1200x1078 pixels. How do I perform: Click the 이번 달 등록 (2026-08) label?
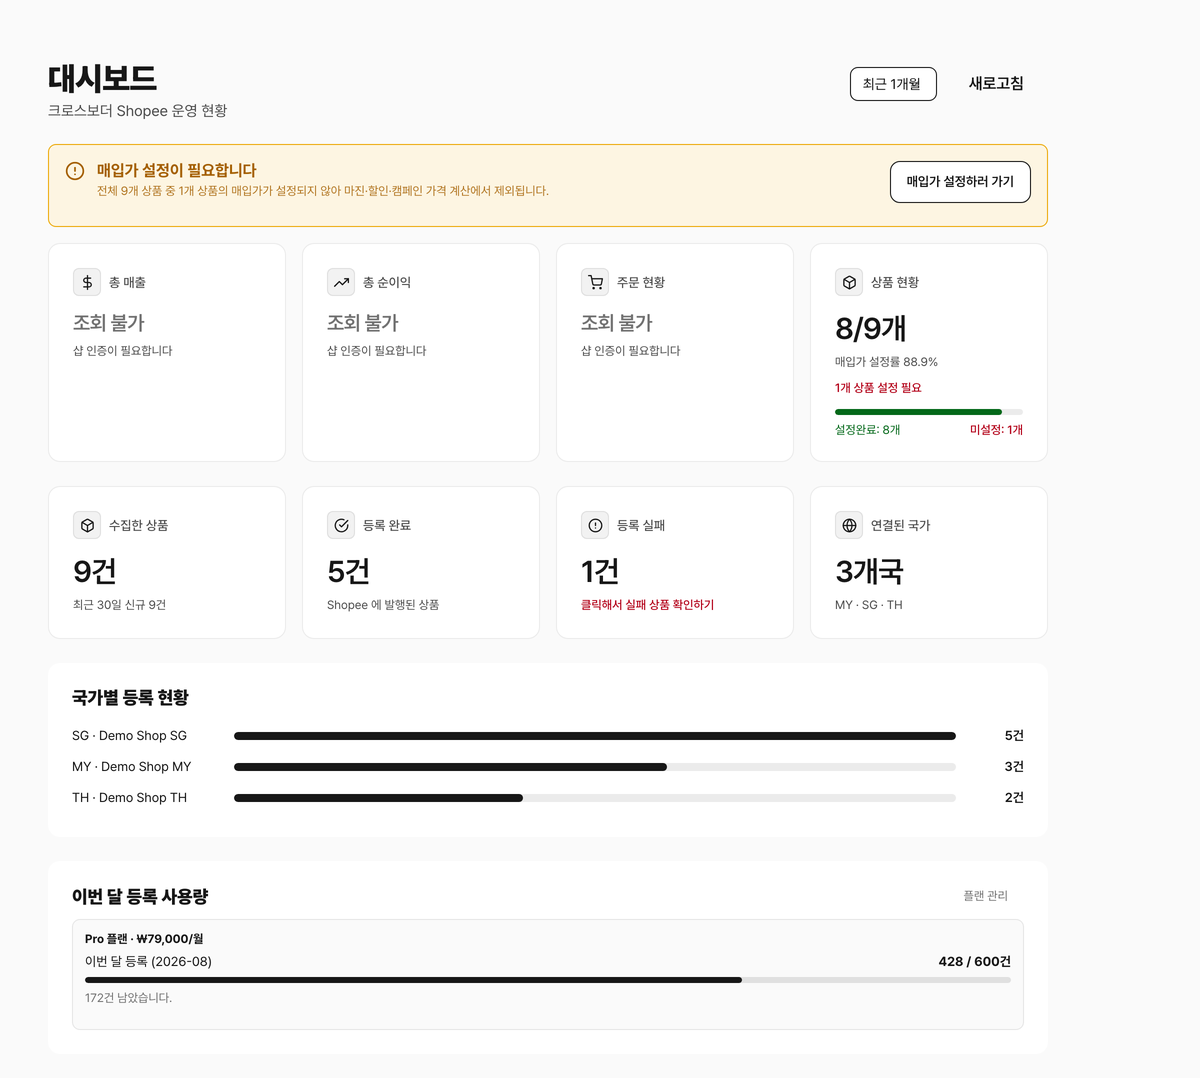(148, 962)
